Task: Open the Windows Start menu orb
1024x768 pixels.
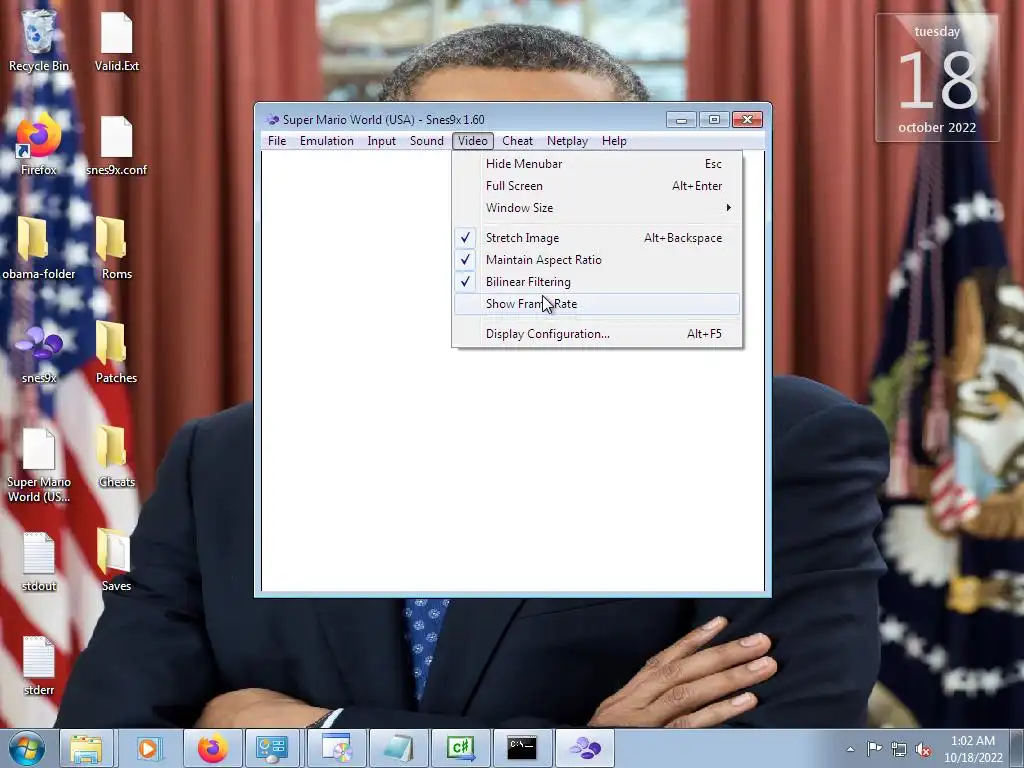Action: [x=27, y=748]
